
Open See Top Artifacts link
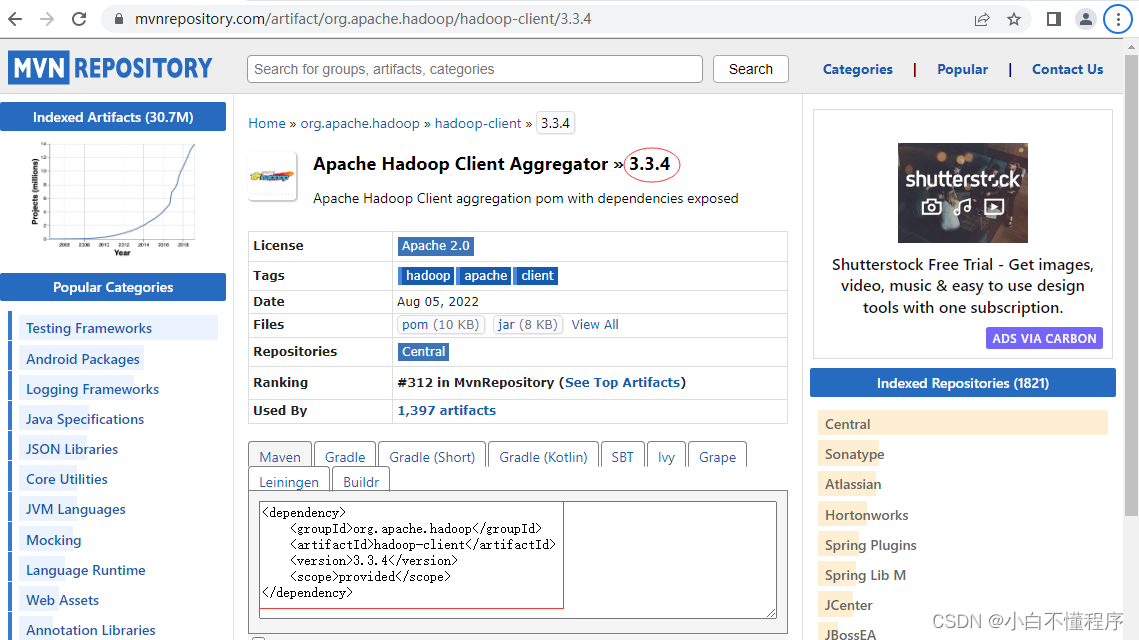pyautogui.click(x=623, y=383)
